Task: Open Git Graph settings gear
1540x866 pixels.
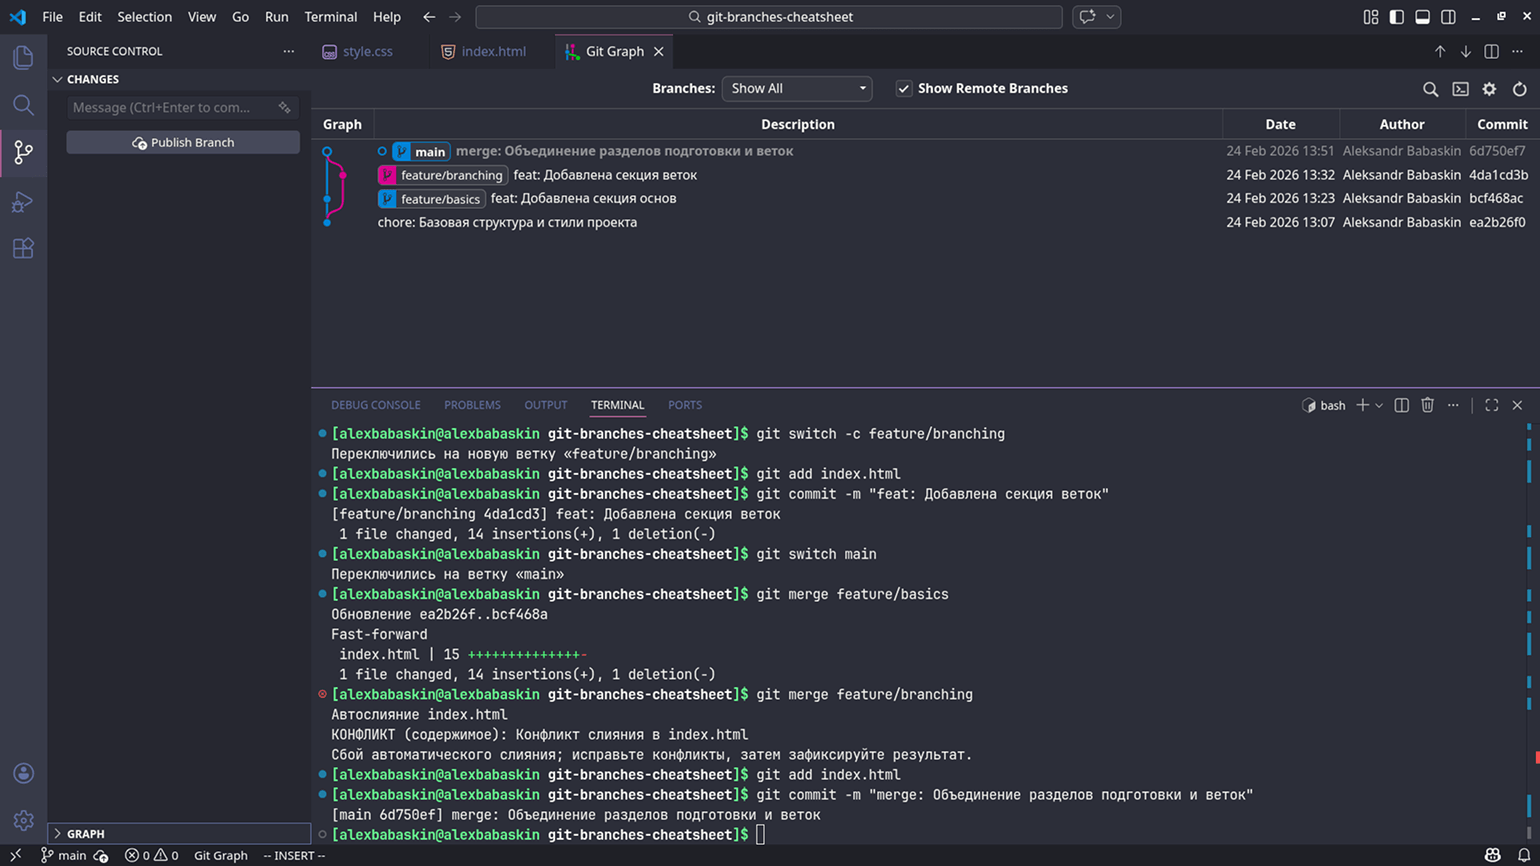Action: pyautogui.click(x=1489, y=89)
